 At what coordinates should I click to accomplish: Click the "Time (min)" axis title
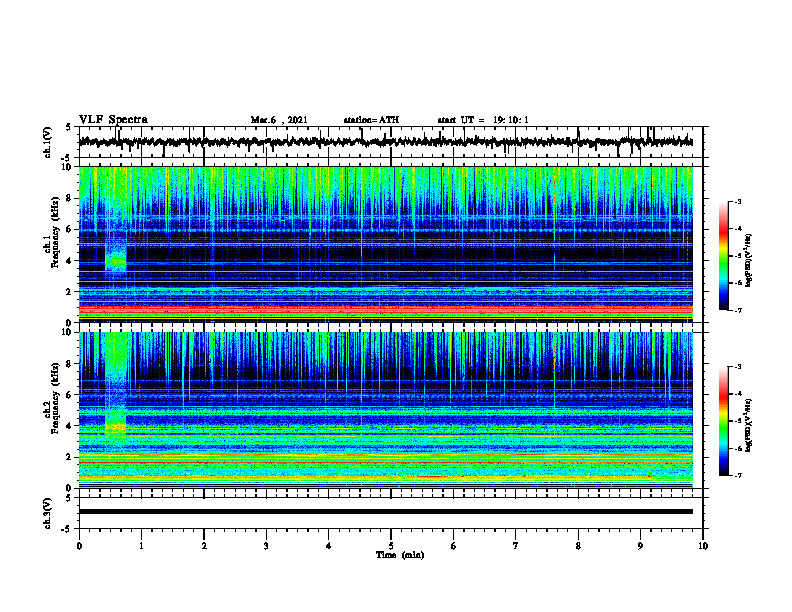tap(400, 555)
